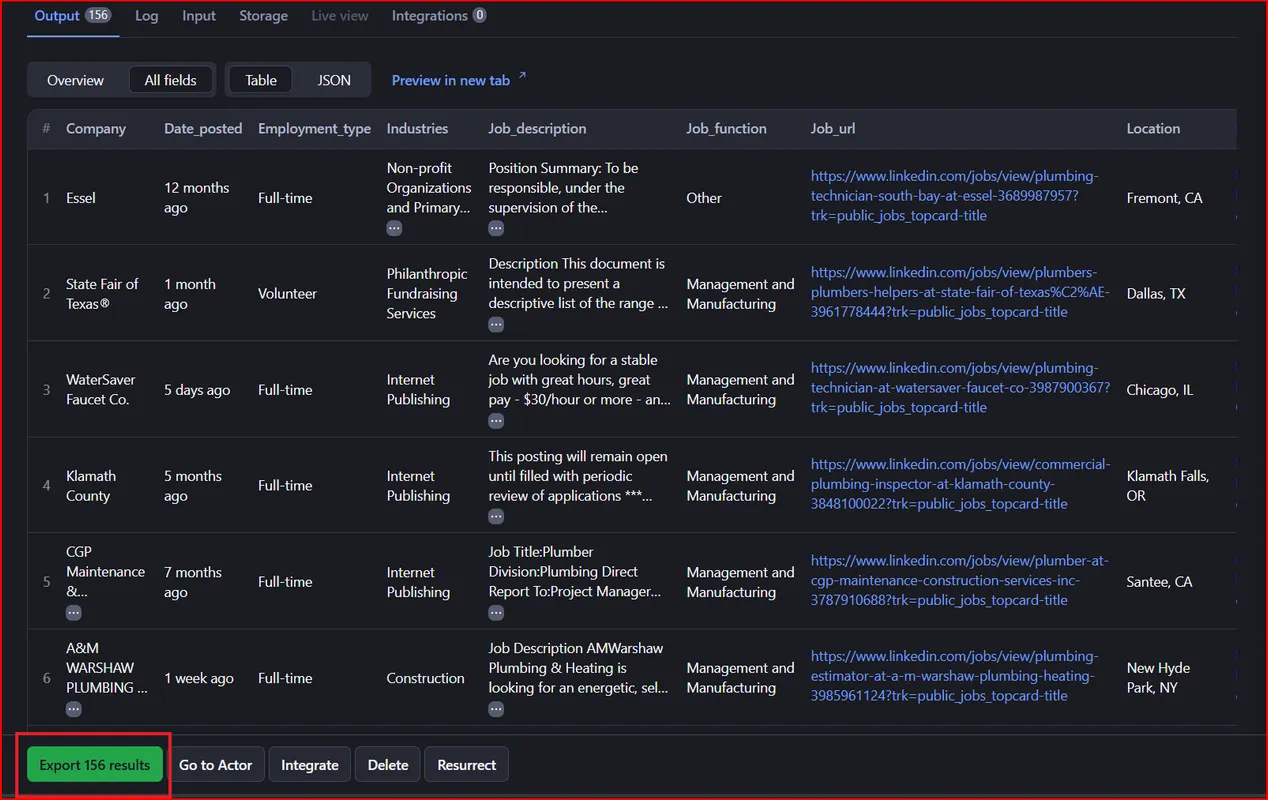Open the Klamath County plumbing inspector URL
Viewport: 1268px width, 800px height.
click(x=960, y=484)
